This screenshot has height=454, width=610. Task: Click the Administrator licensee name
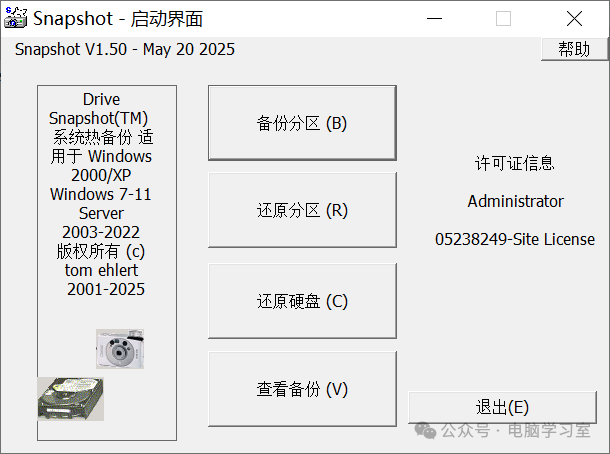click(515, 201)
